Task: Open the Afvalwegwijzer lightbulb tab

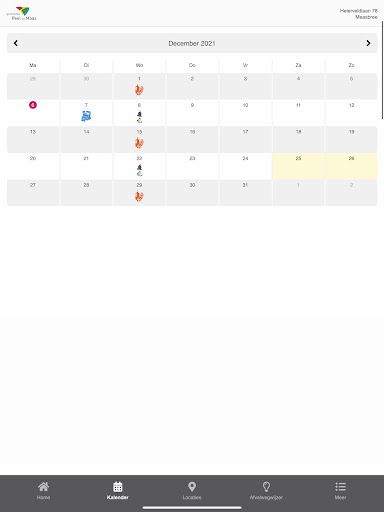Action: (266, 491)
